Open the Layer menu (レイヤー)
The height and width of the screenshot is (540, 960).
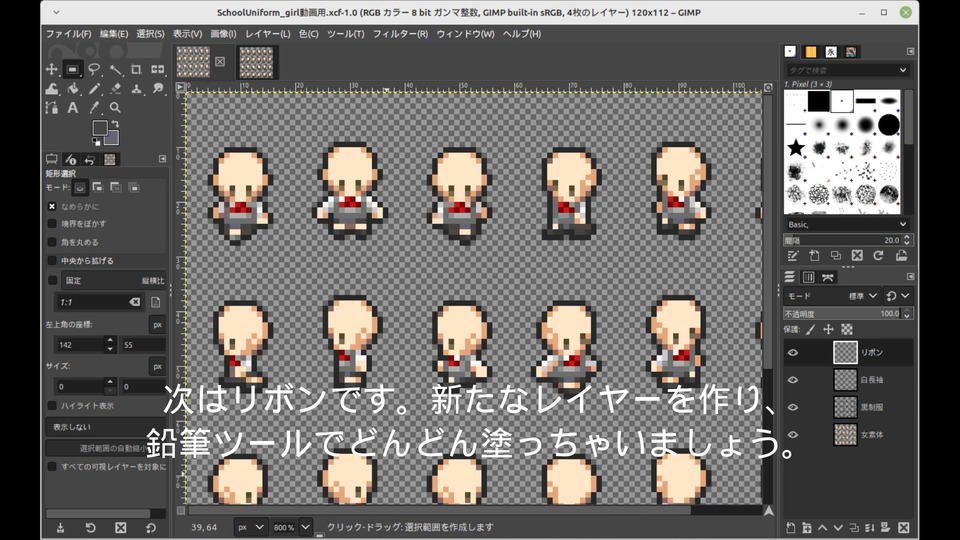click(x=268, y=34)
